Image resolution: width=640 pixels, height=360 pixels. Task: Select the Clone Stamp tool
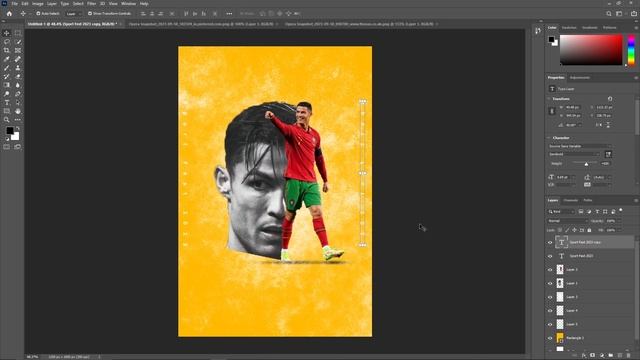(x=18, y=68)
